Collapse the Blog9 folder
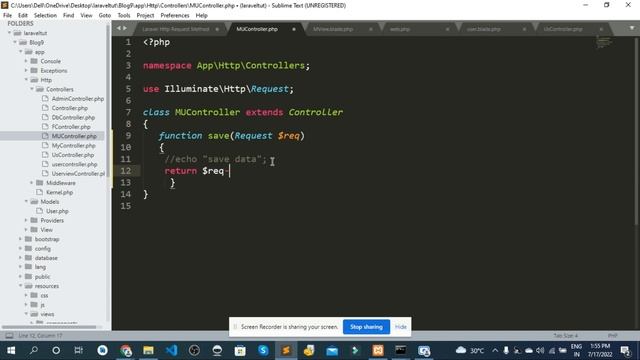Image resolution: width=640 pixels, height=360 pixels. 15,42
